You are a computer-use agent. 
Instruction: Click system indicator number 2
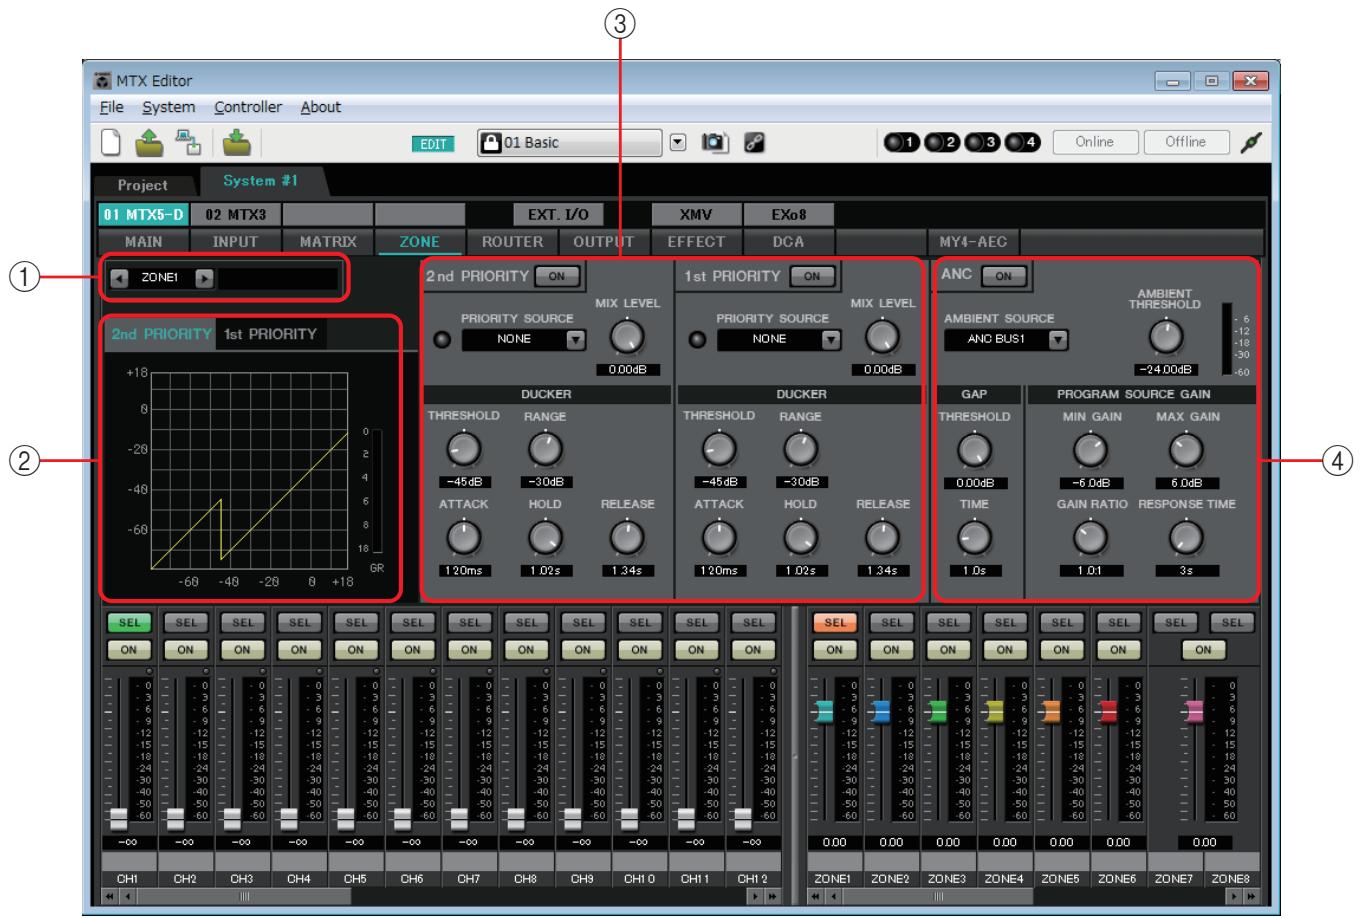(x=941, y=143)
